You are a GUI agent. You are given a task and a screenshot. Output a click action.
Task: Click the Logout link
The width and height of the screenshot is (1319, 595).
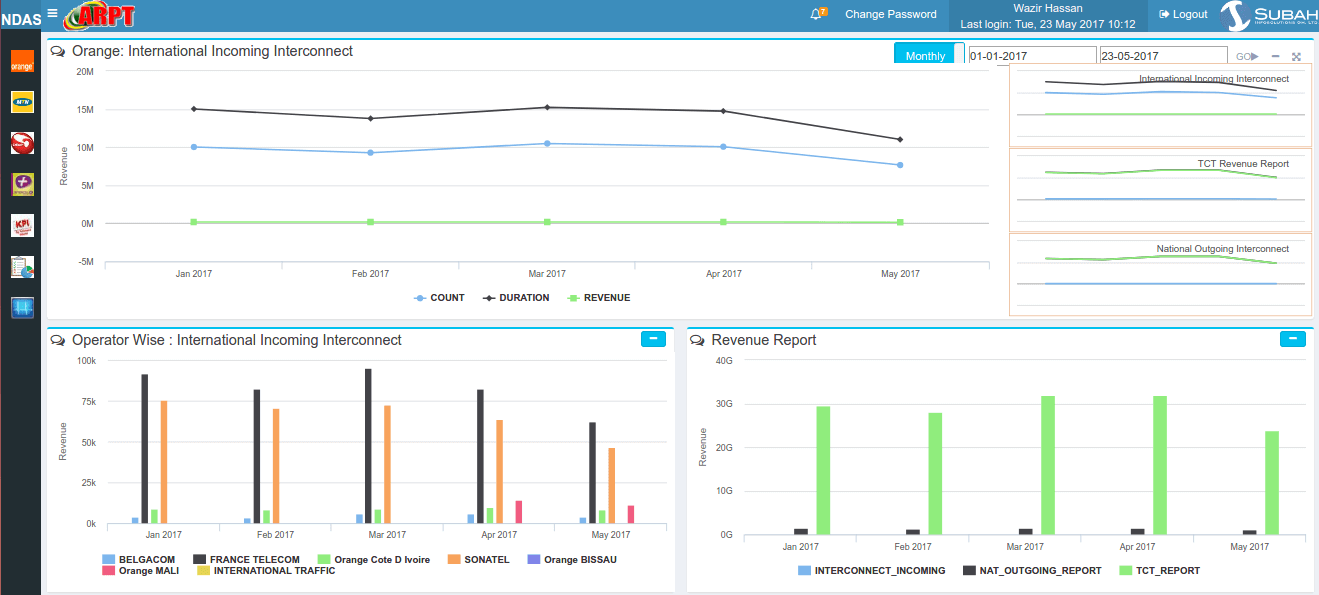[x=1183, y=14]
